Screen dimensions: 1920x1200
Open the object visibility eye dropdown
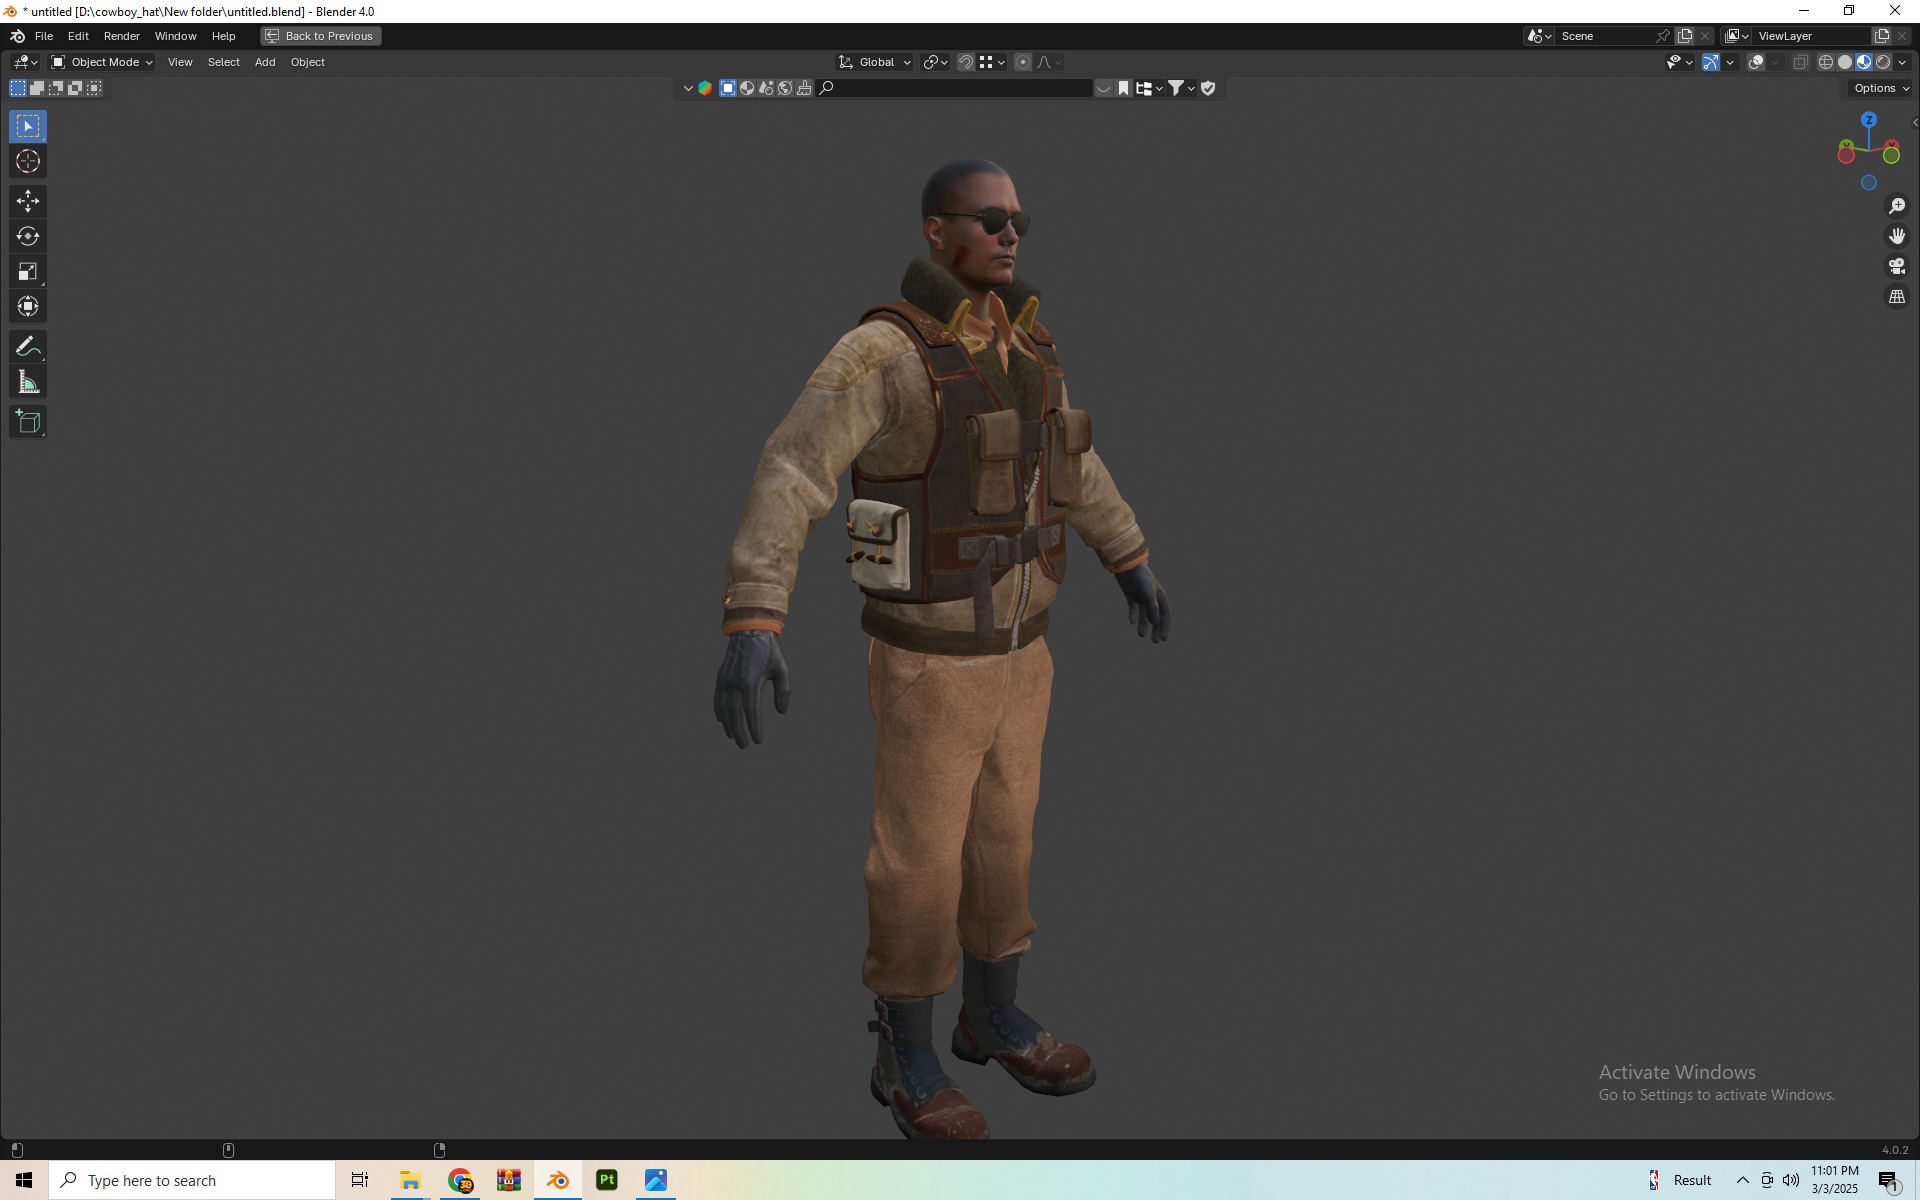(x=1679, y=62)
